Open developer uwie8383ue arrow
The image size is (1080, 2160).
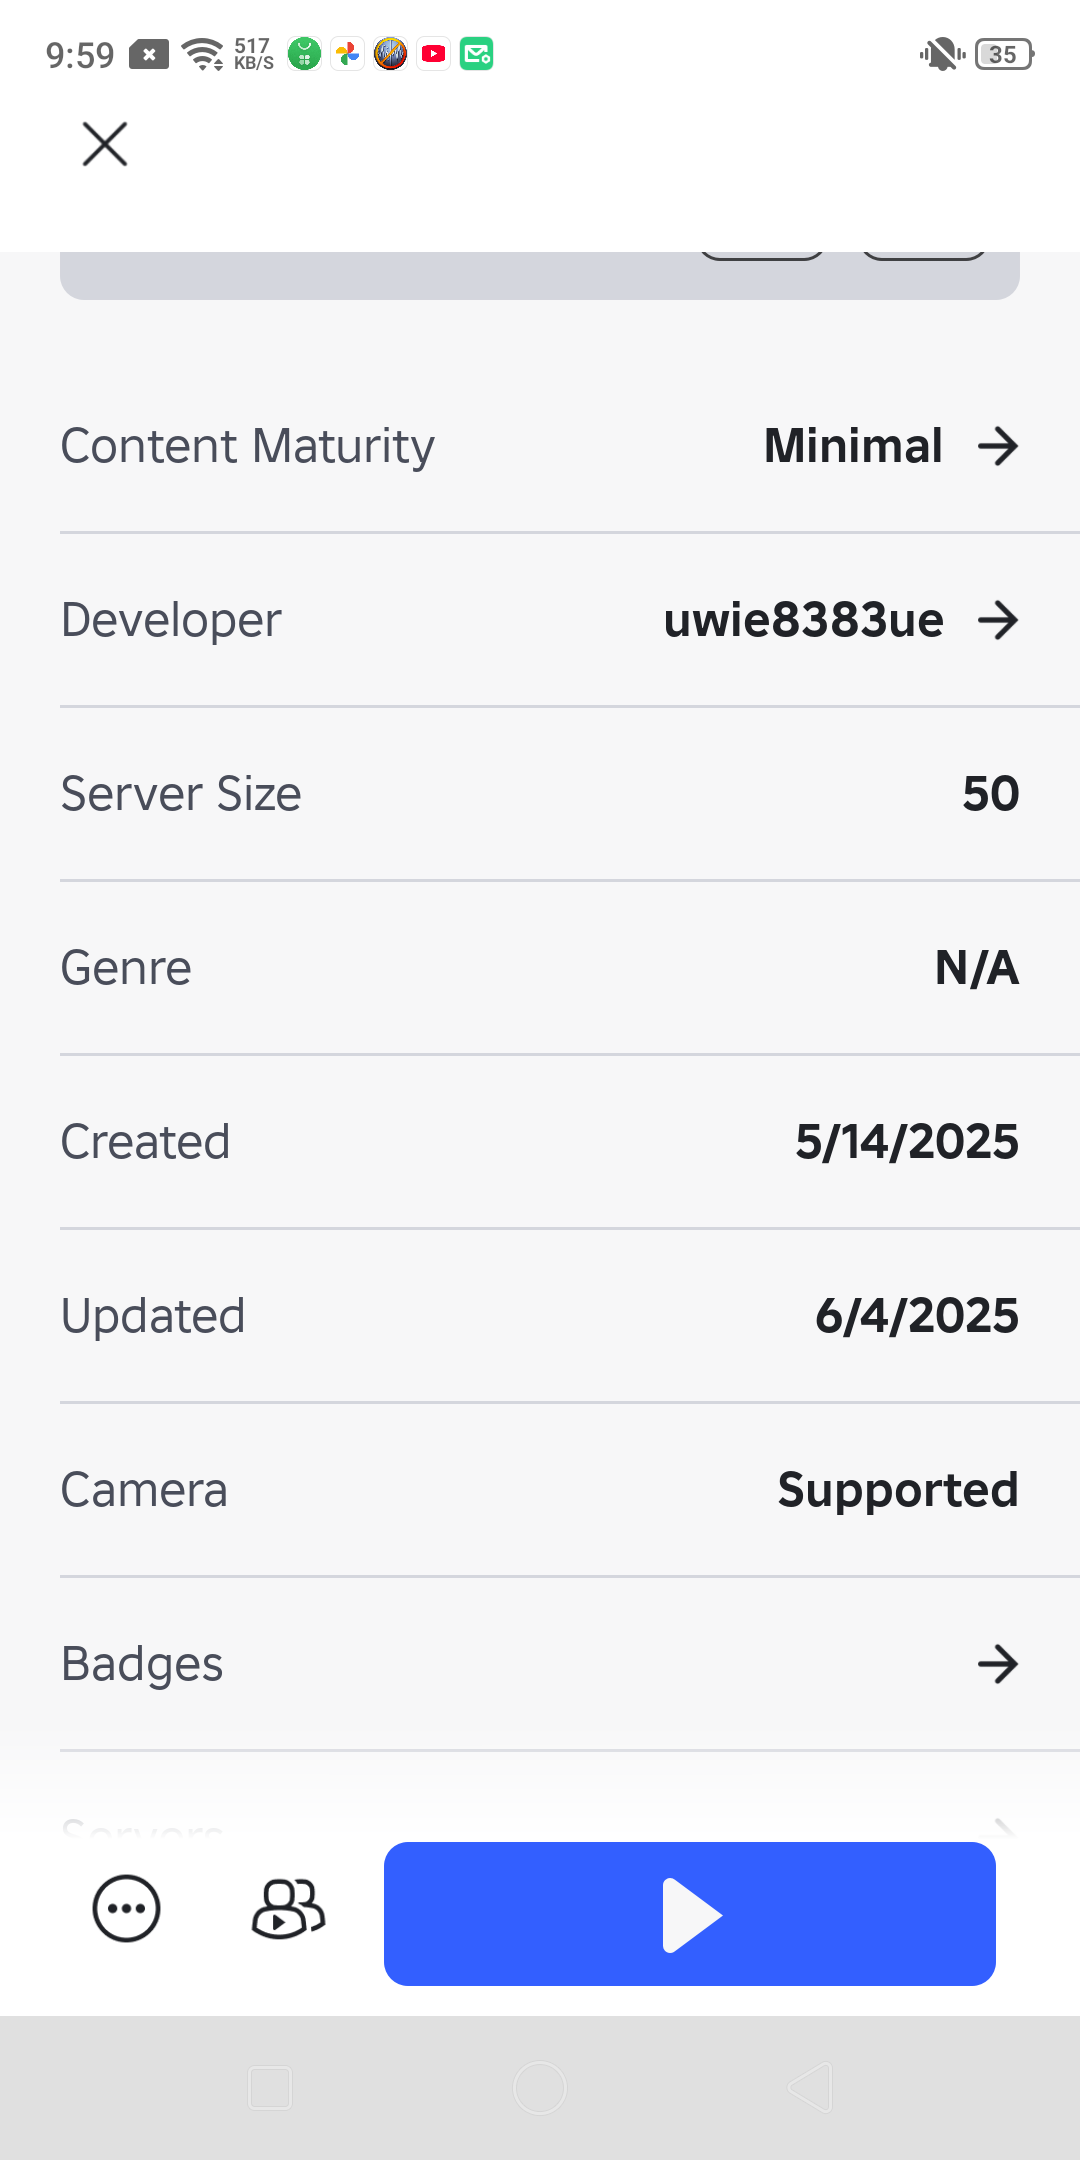998,620
